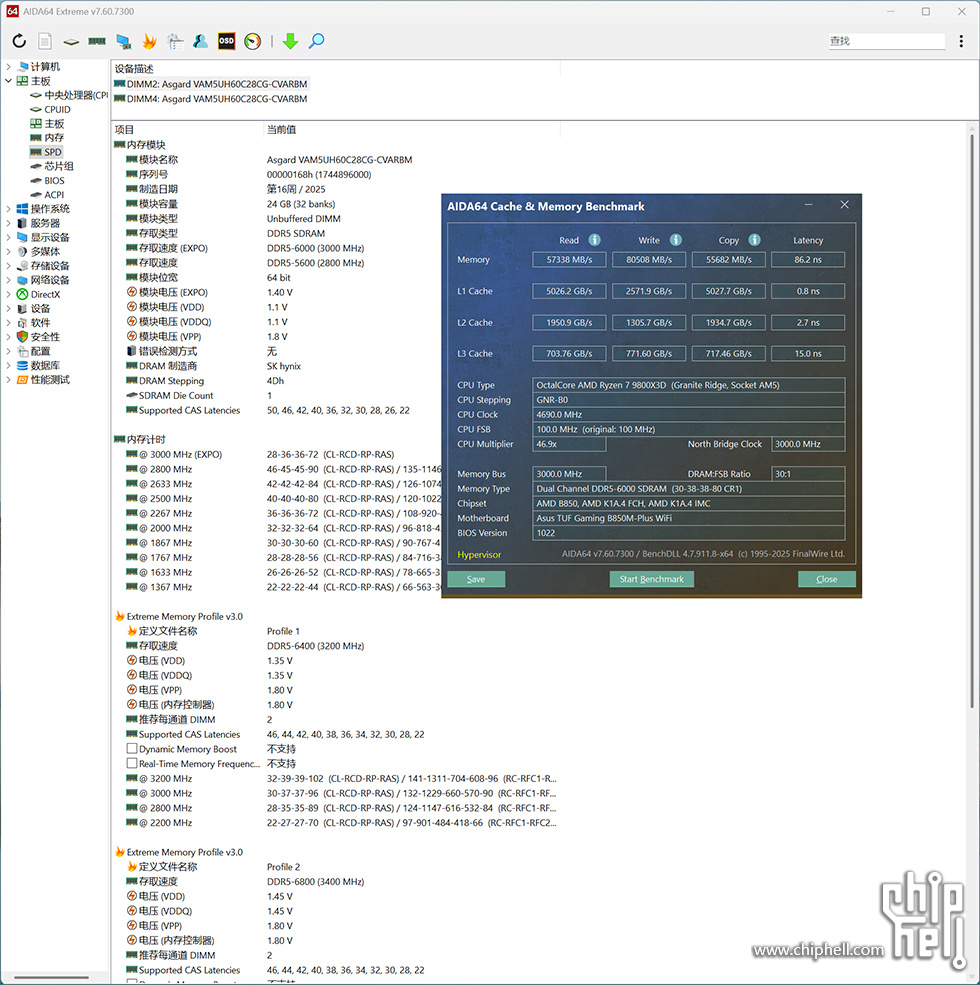Focus the 查找 search input field
980x985 pixels.
point(886,41)
